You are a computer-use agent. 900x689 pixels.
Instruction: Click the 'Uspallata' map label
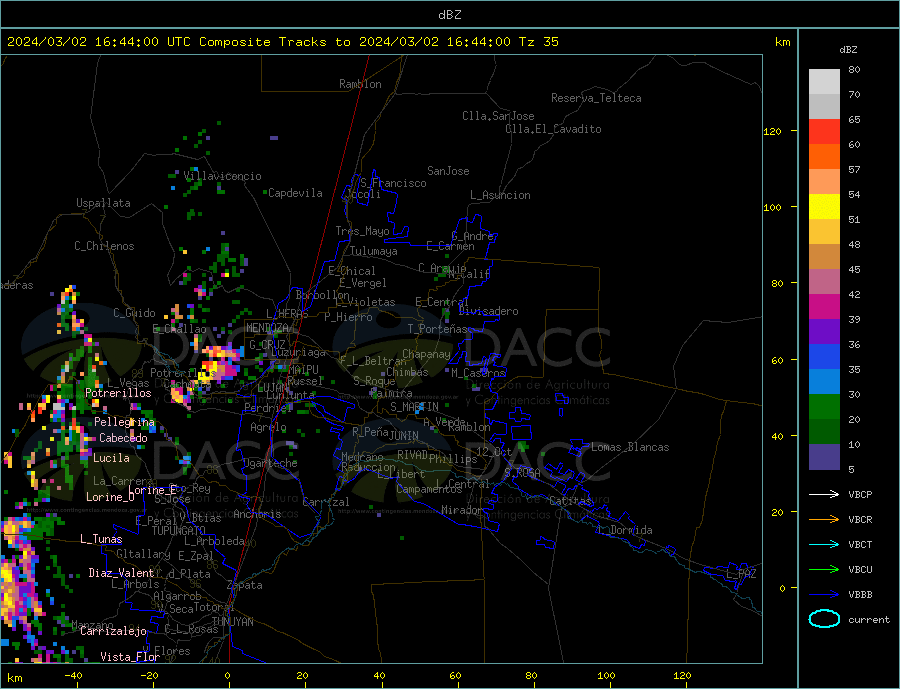point(103,203)
